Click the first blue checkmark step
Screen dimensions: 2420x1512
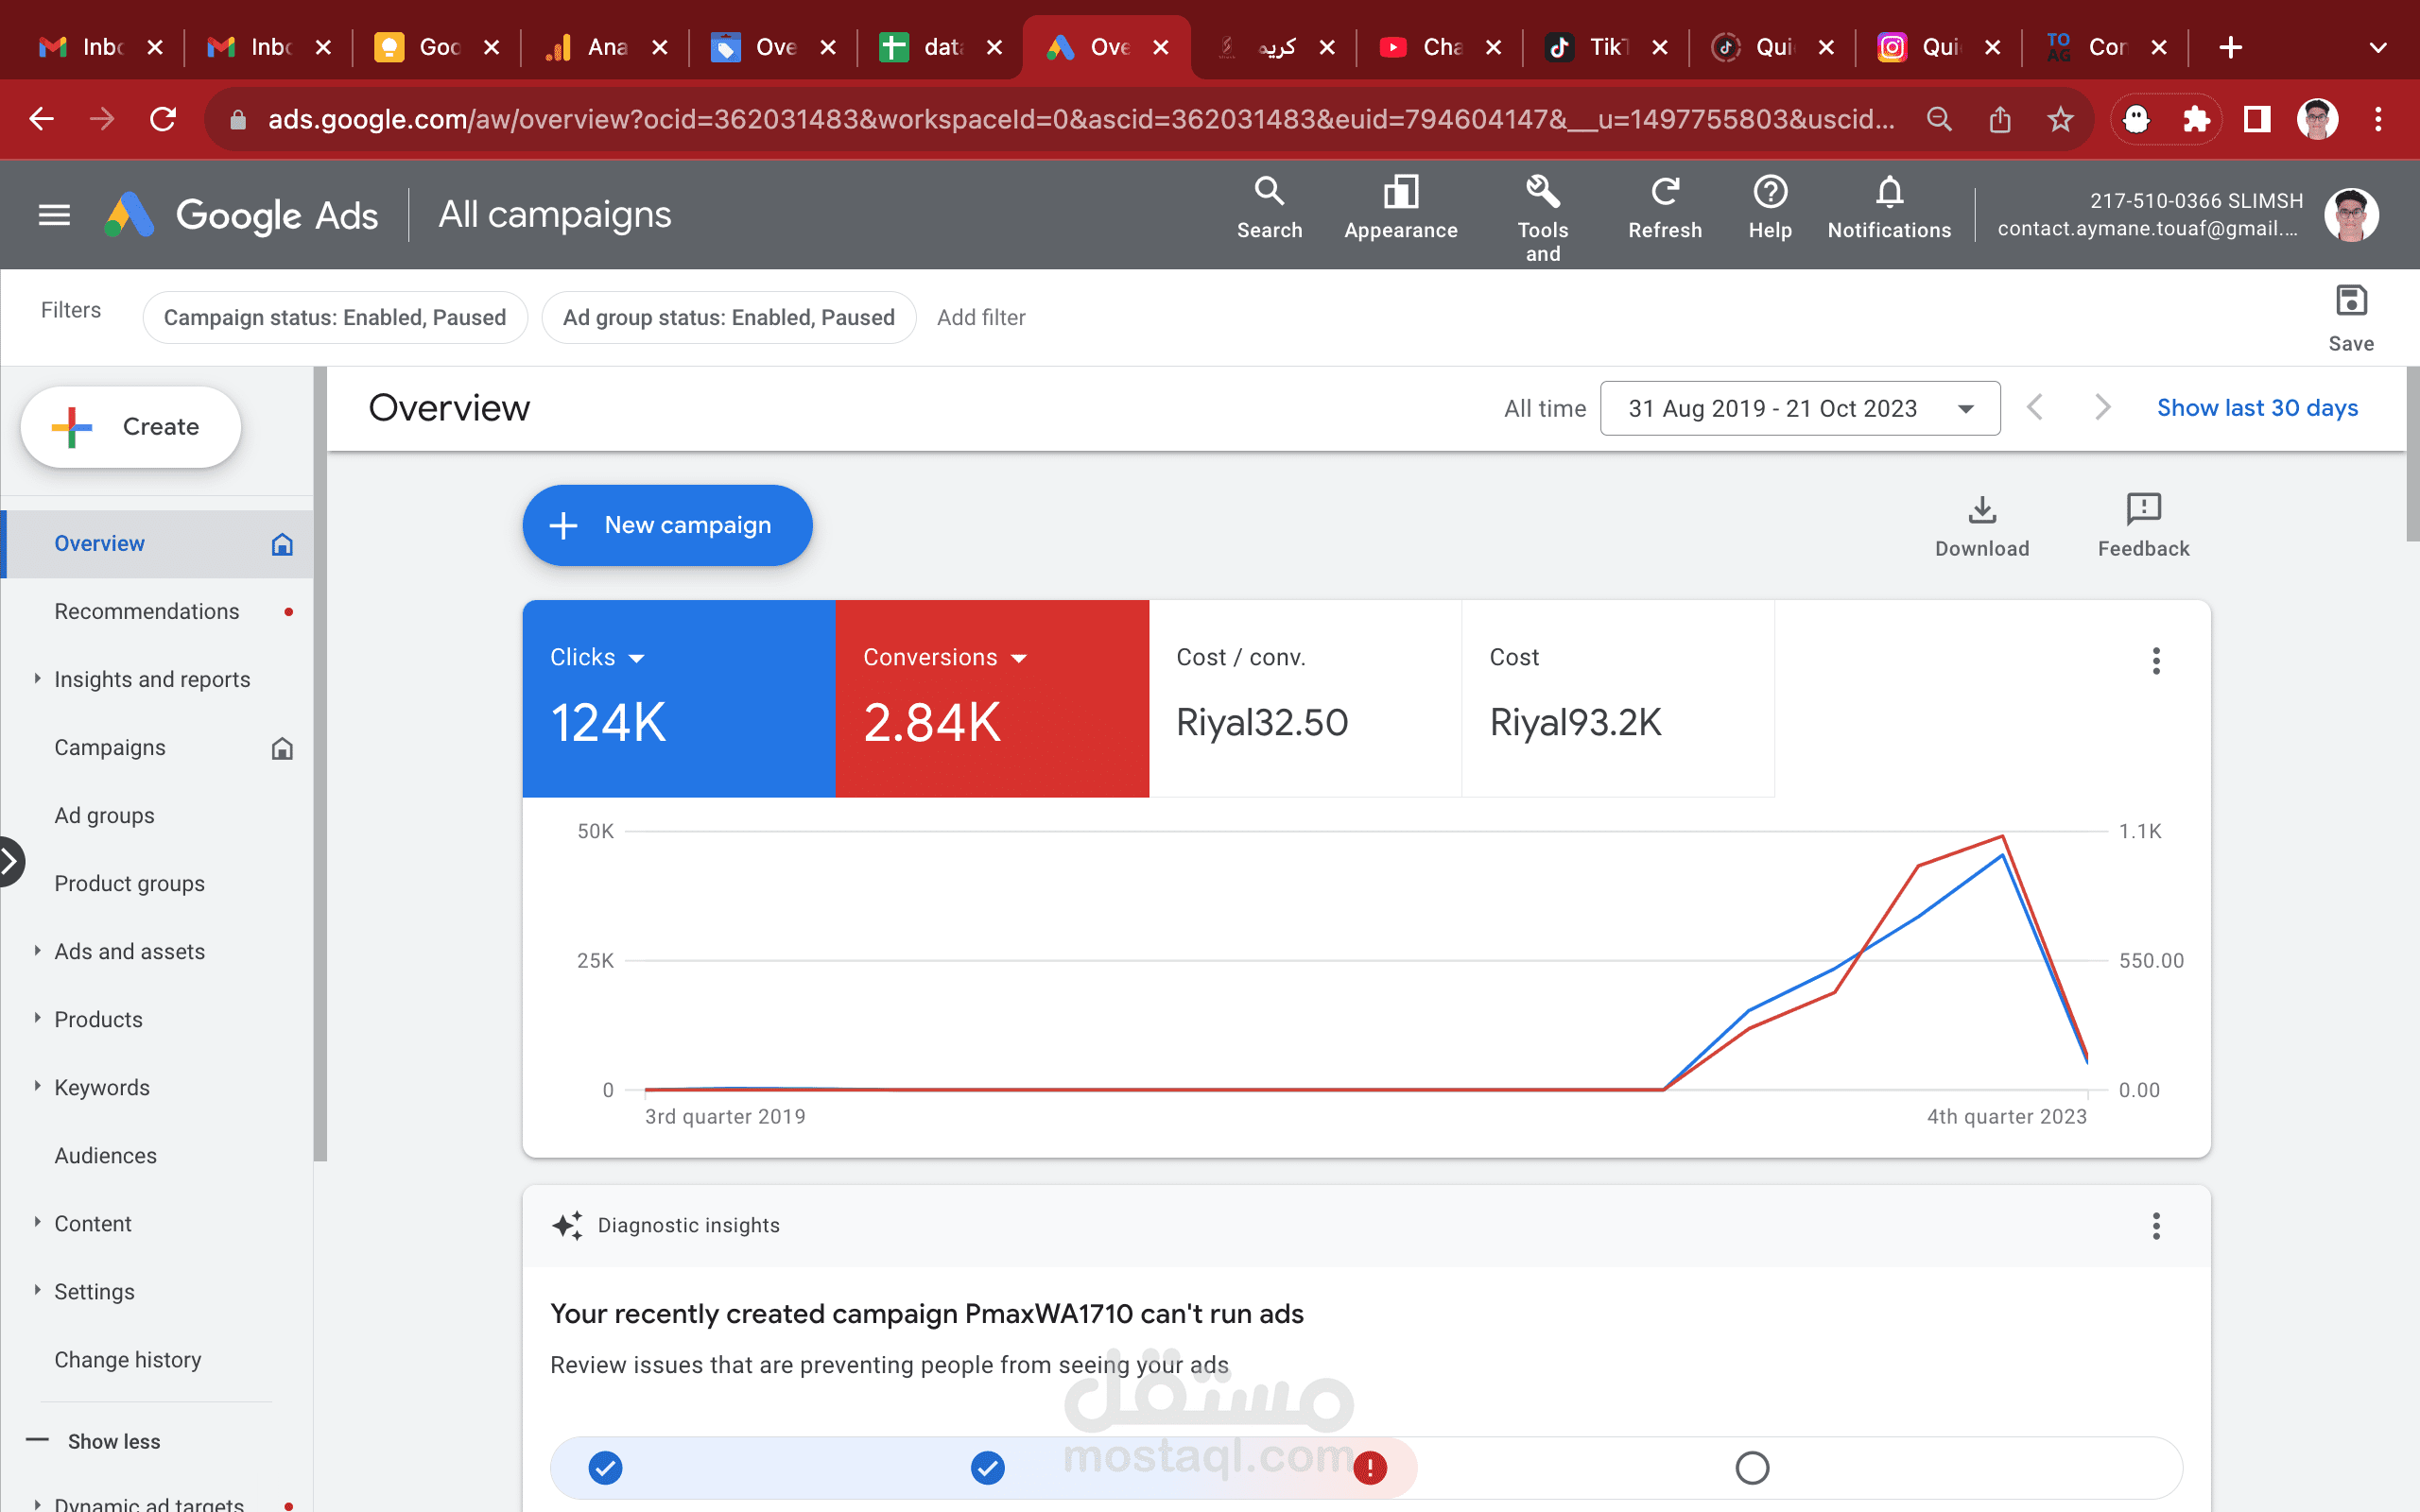pyautogui.click(x=605, y=1467)
